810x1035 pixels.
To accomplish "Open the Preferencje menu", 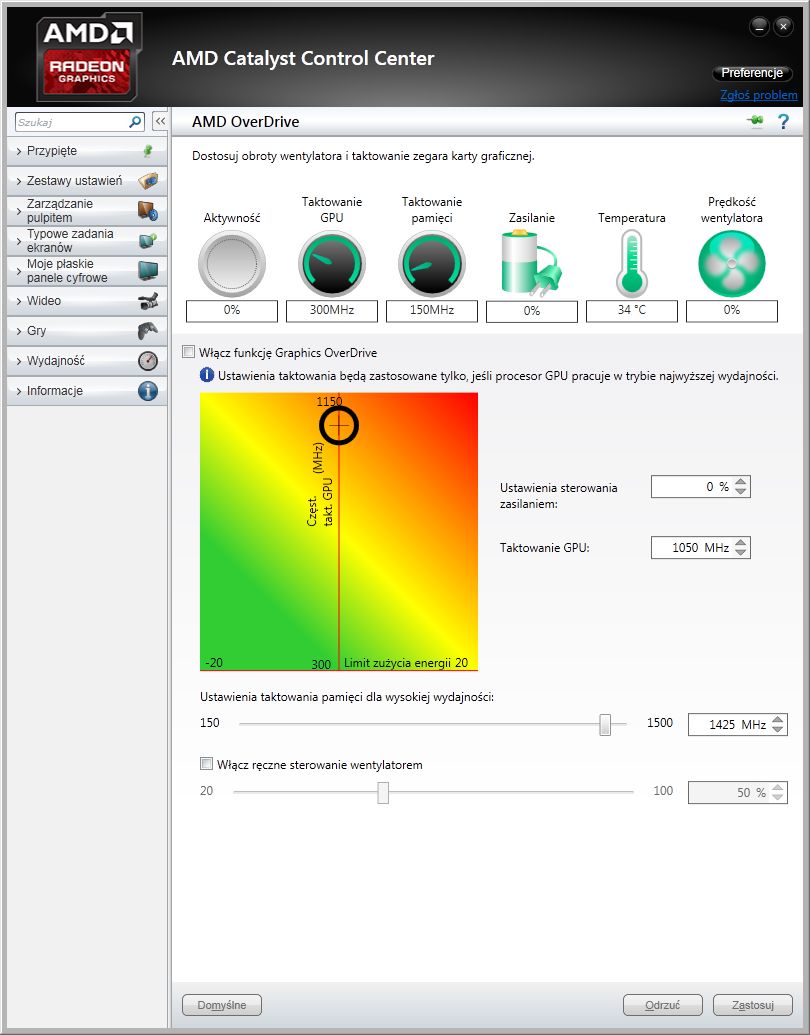I will click(752, 73).
